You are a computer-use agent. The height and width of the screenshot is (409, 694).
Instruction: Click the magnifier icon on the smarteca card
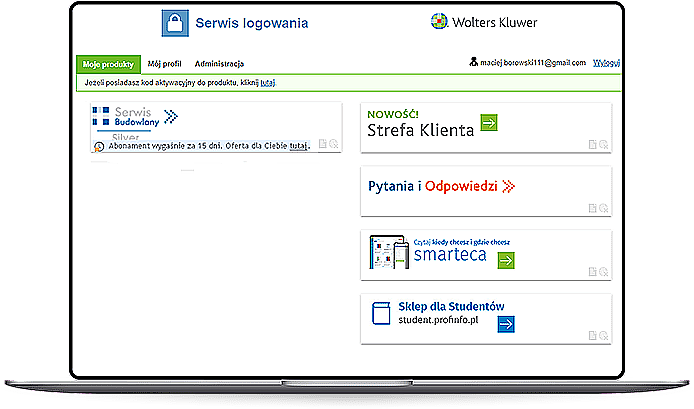coord(604,272)
